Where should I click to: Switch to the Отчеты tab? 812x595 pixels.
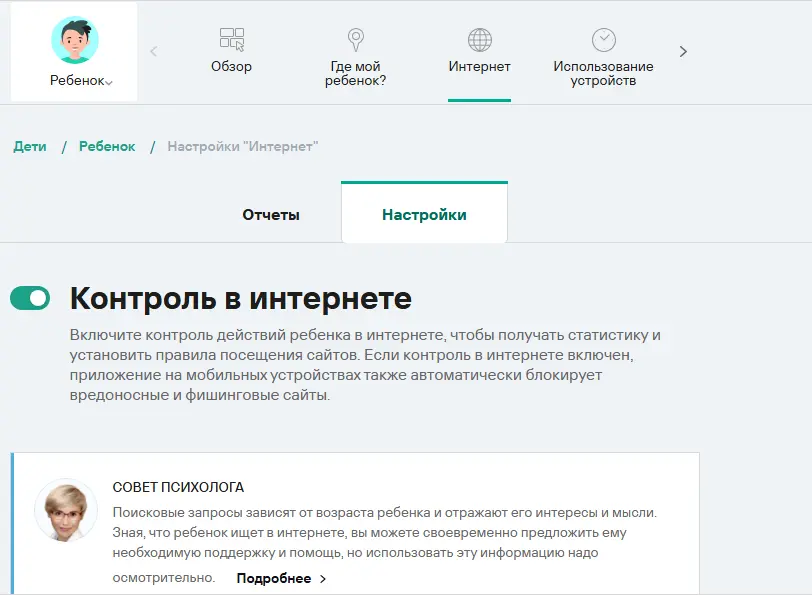[271, 215]
